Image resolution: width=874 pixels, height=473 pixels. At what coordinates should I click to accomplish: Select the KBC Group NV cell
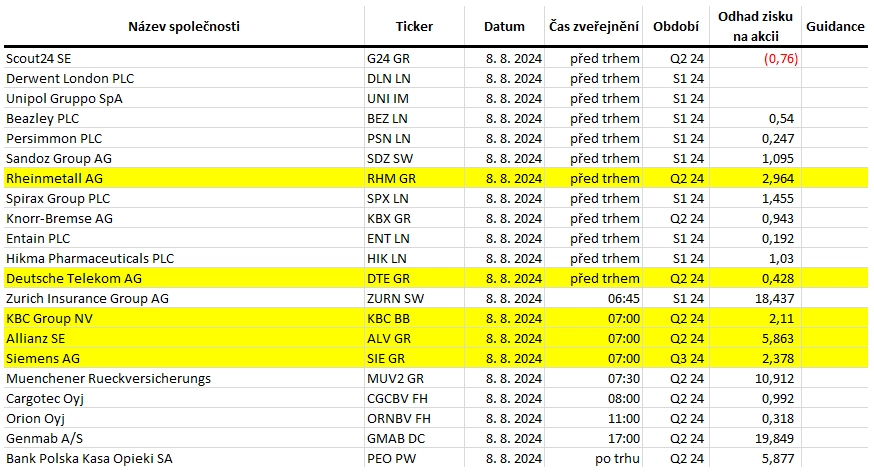point(184,319)
